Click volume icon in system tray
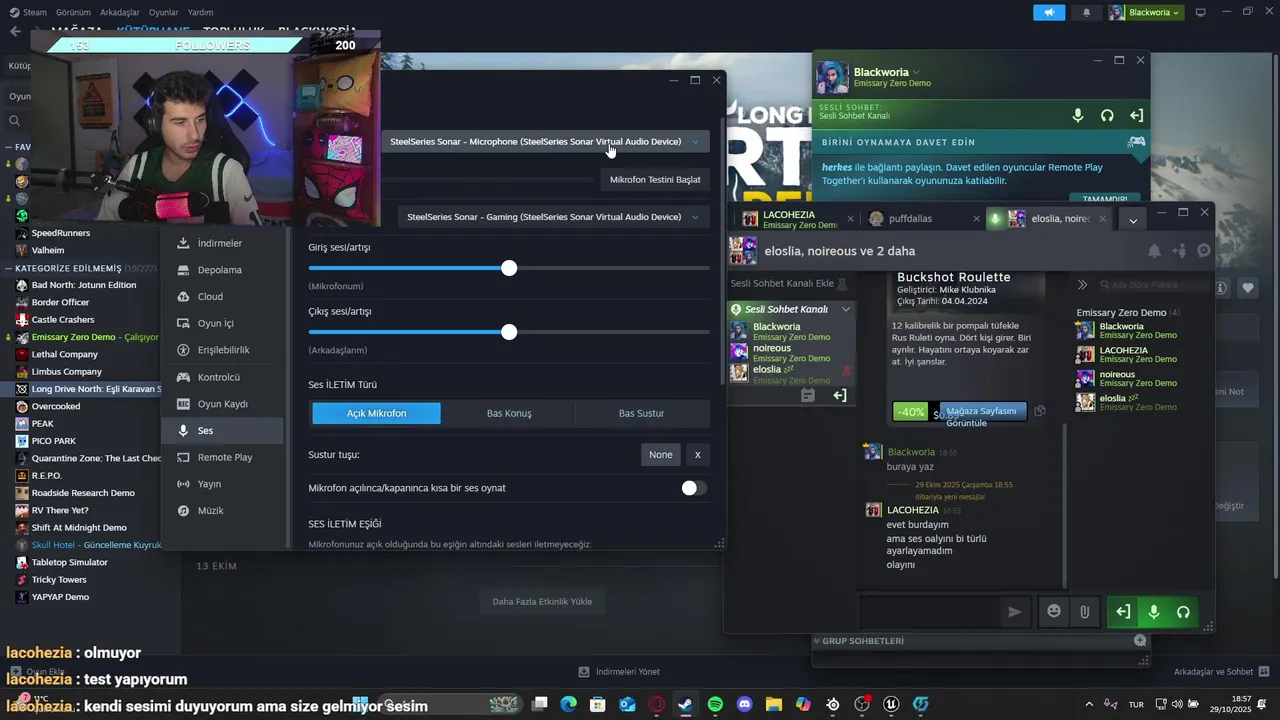This screenshot has height=720, width=1280. 1176,704
